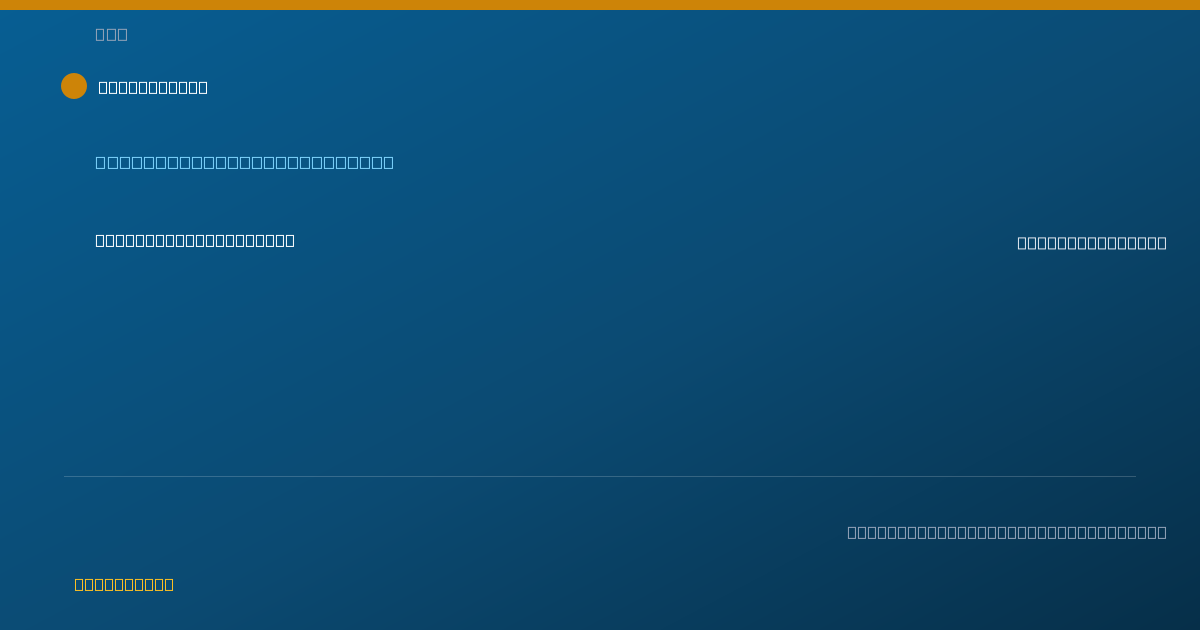Click the white heading next to the orange circle
1200x630 pixels.
153,87
